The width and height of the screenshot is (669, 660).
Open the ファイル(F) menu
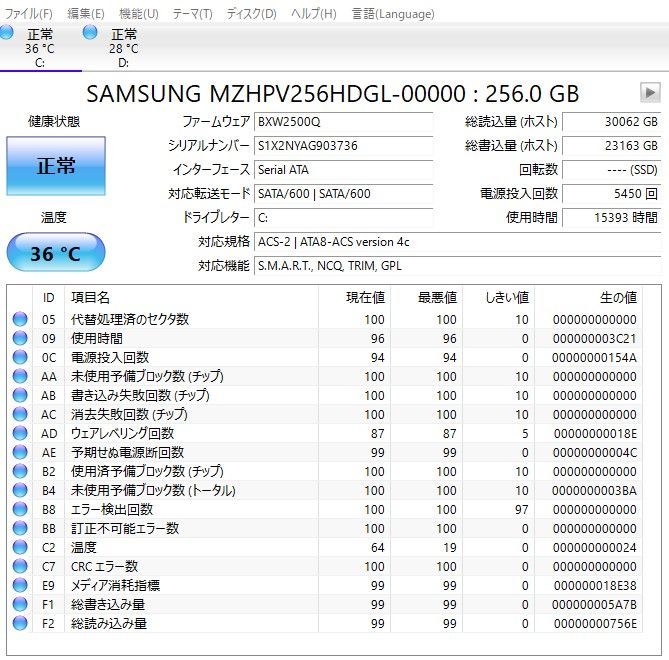coord(28,14)
